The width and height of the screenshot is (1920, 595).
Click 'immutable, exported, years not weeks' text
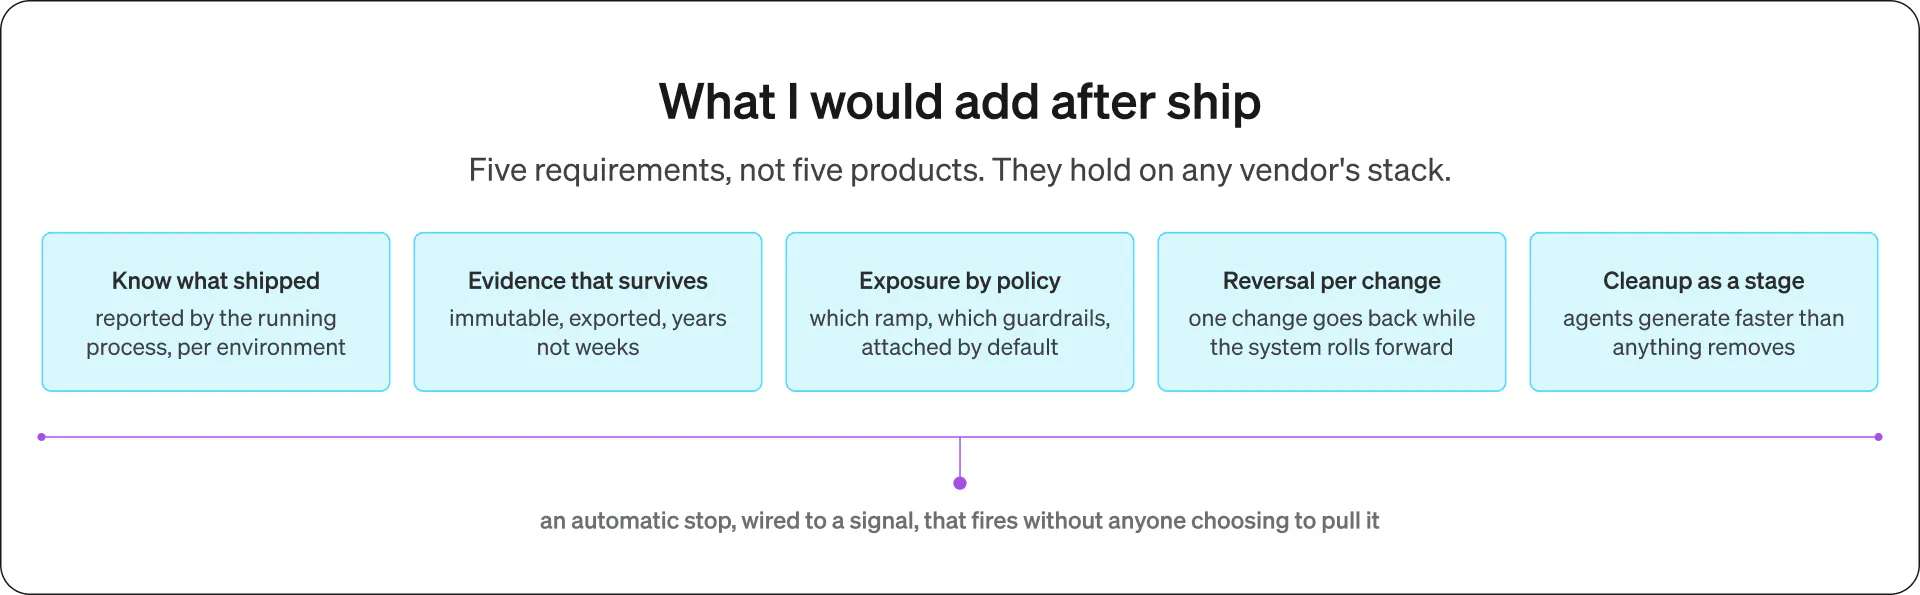pos(588,333)
